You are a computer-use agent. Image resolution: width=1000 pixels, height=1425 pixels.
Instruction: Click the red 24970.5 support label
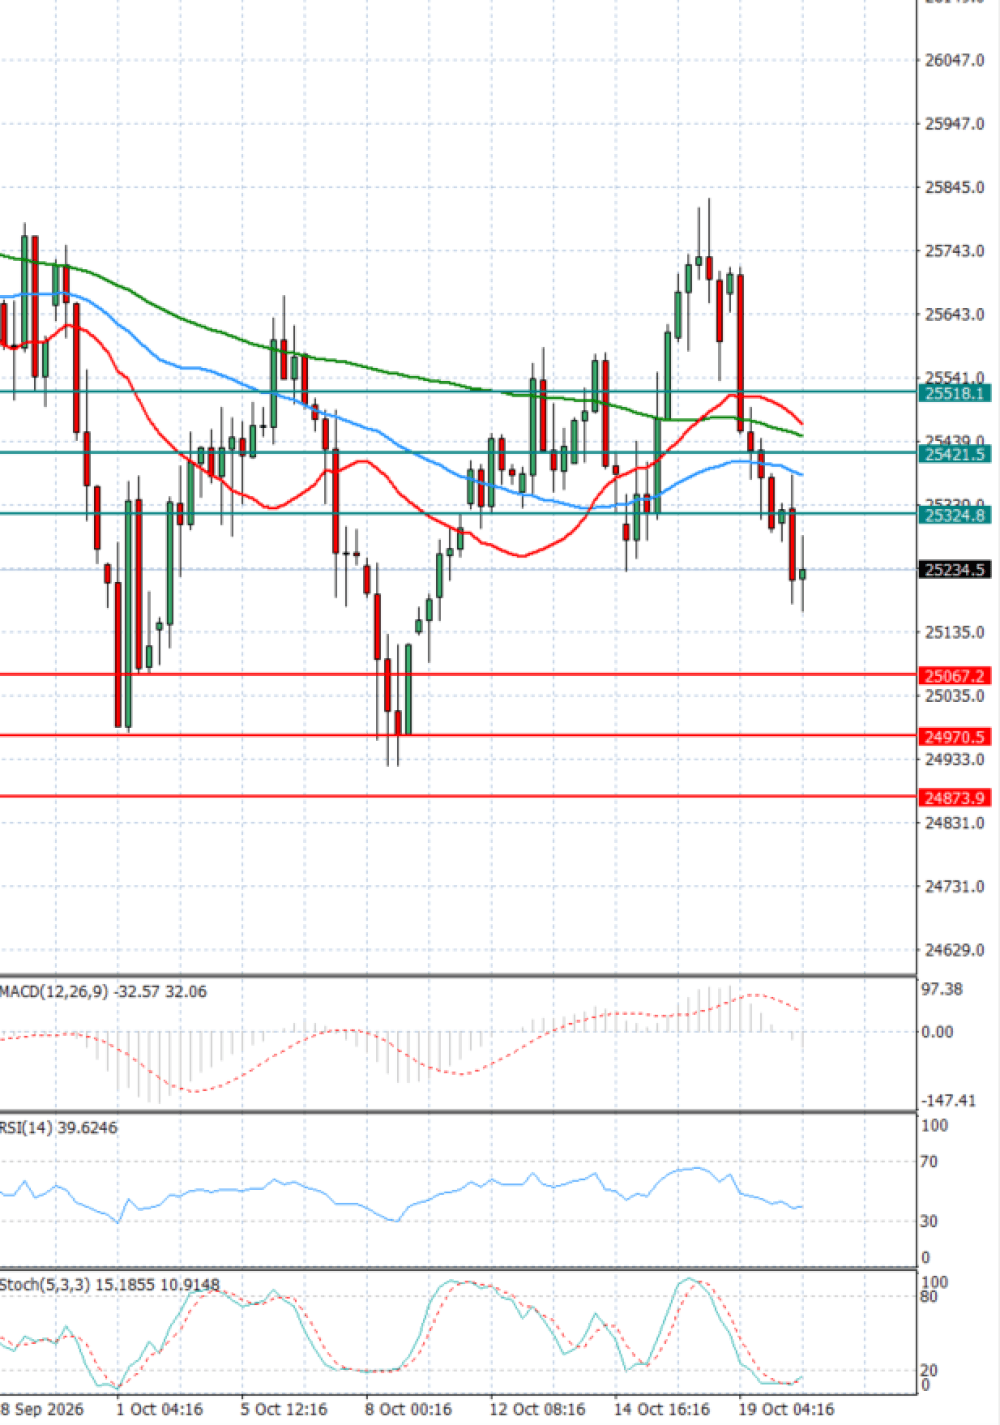(x=955, y=737)
